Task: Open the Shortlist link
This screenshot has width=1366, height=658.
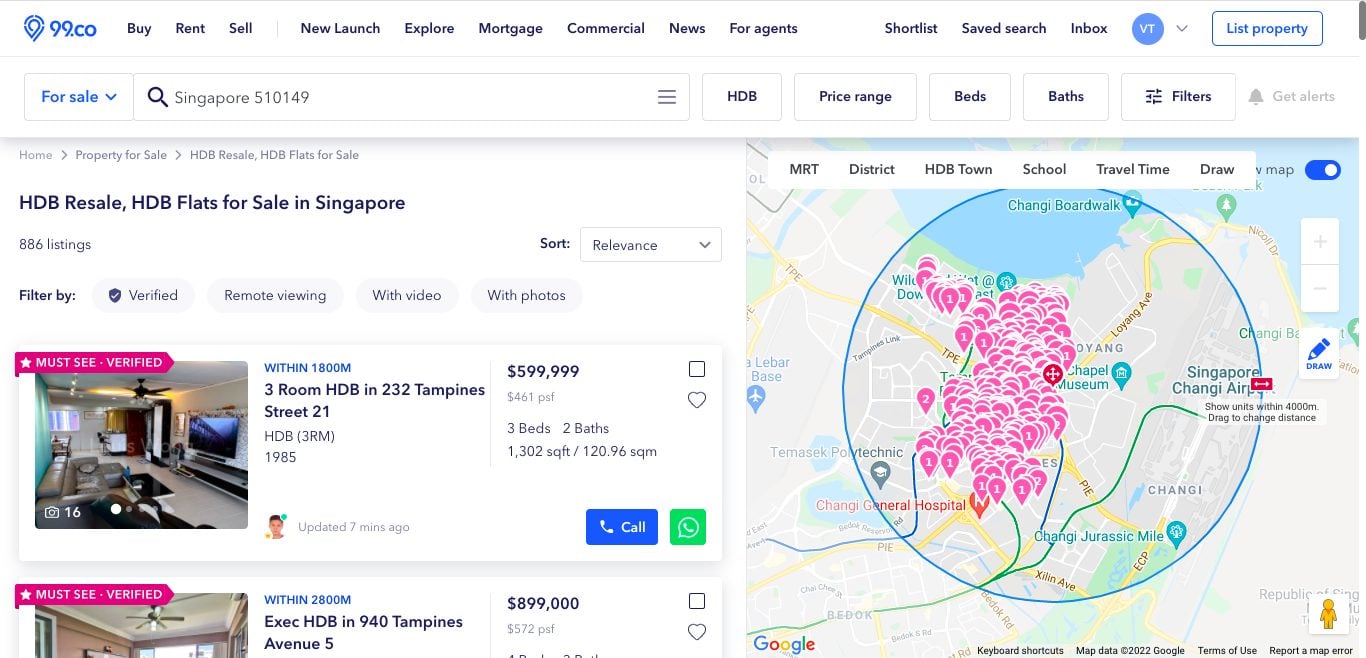Action: pos(911,28)
